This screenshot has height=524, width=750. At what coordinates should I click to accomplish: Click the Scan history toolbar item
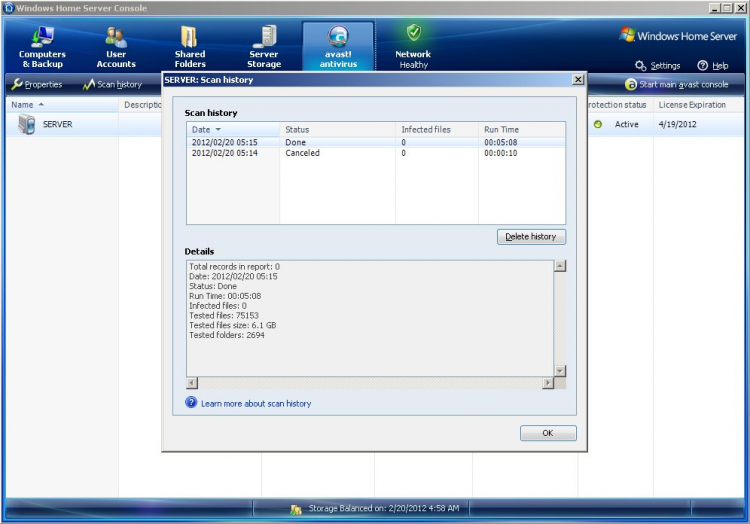(x=112, y=85)
